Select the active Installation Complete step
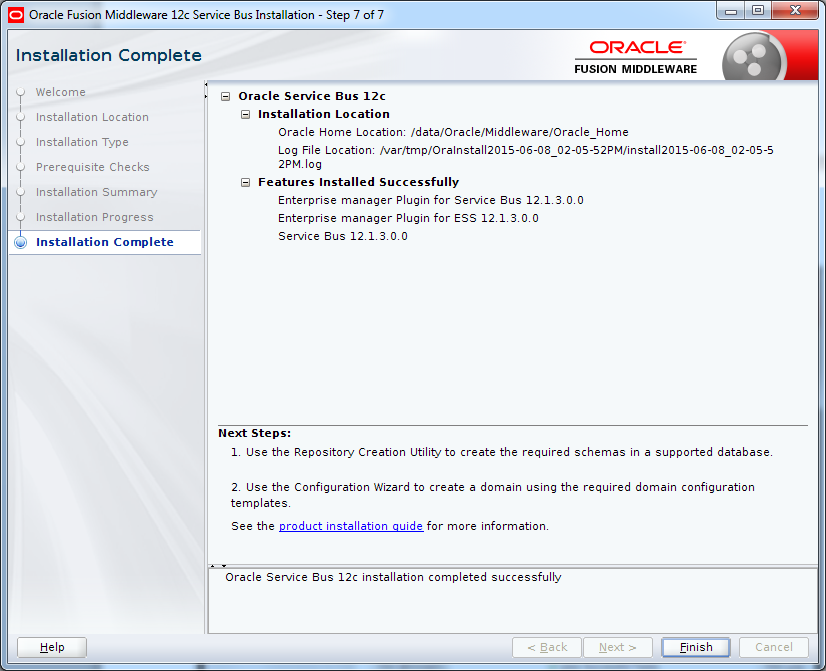Screen dimensions: 826x671 coord(104,242)
